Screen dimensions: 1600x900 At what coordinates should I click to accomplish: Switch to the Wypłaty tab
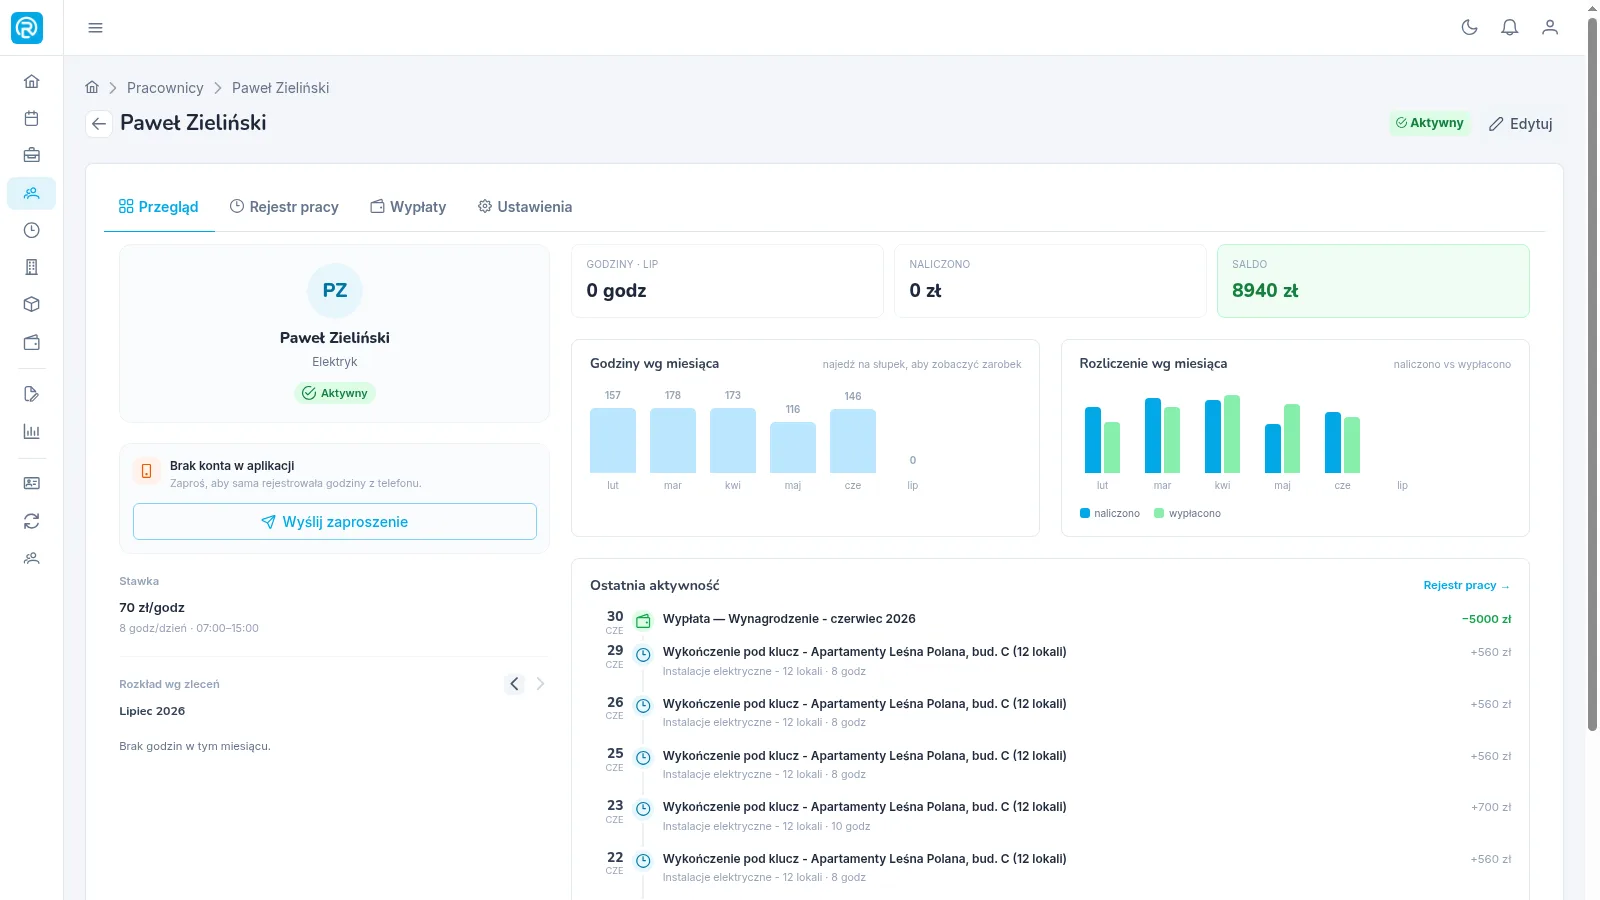408,207
